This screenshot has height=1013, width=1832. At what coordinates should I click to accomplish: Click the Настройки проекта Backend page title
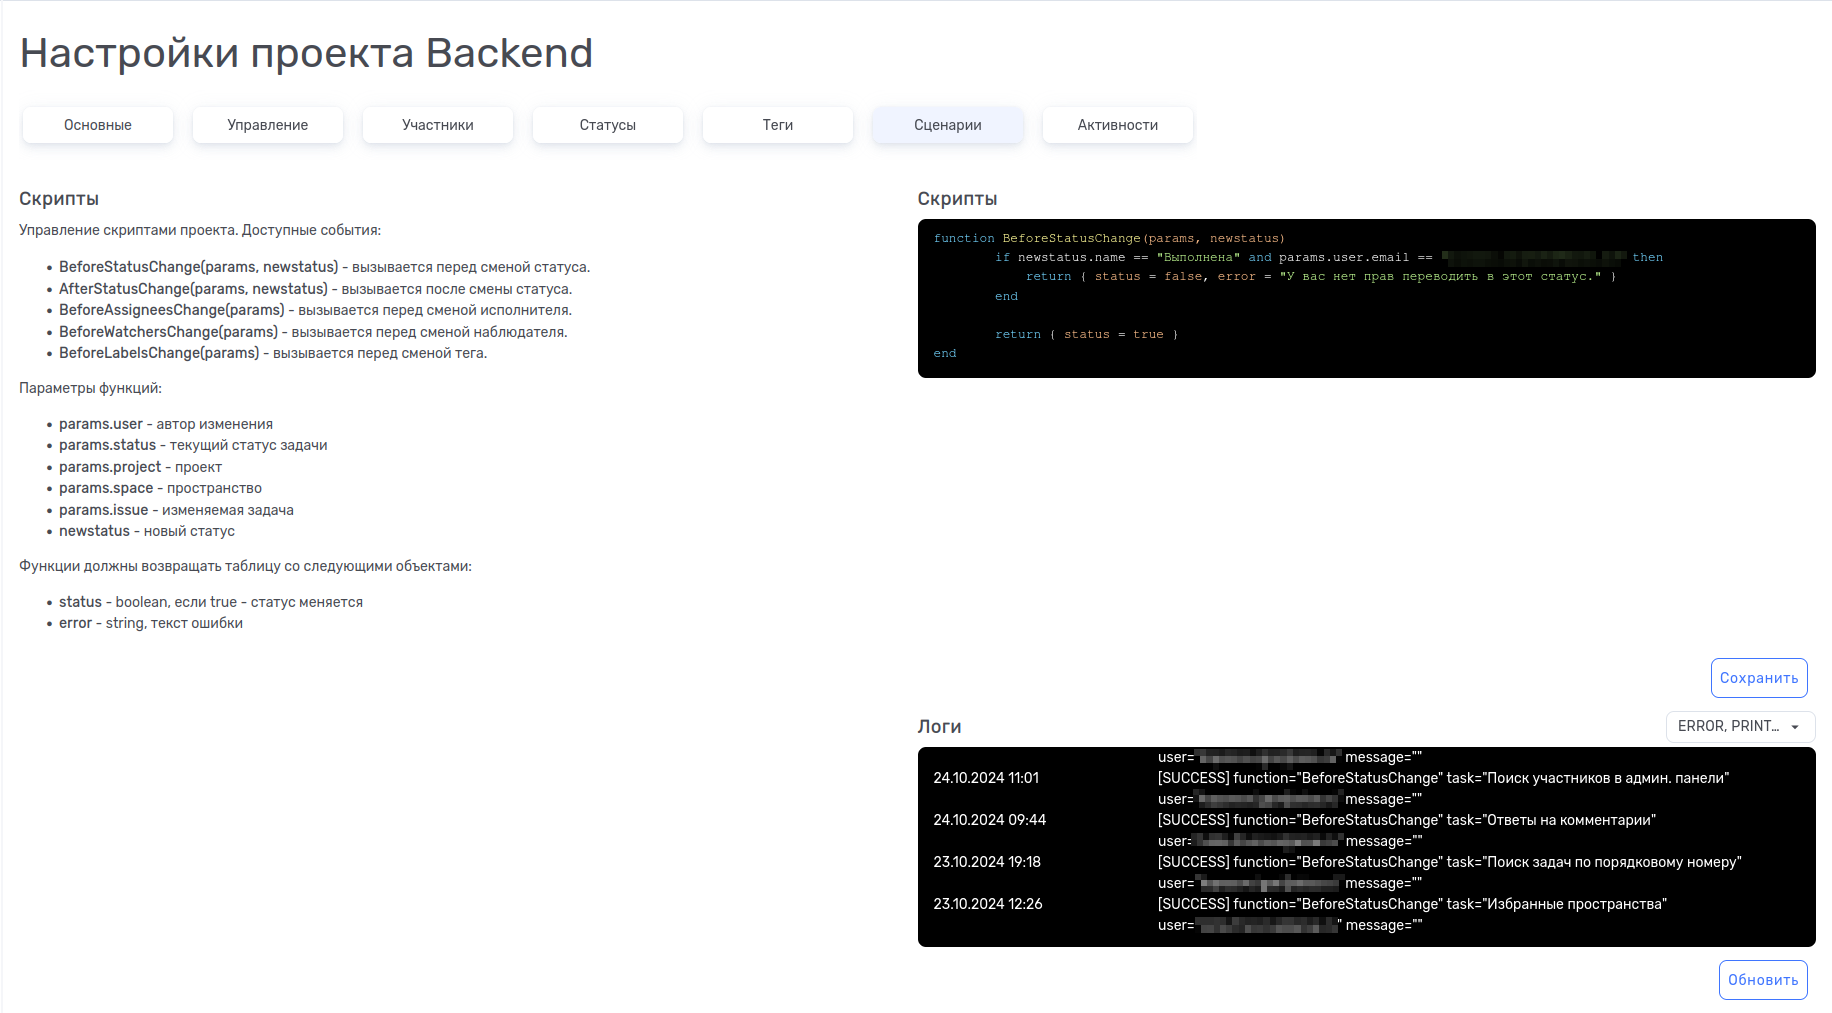(x=306, y=53)
